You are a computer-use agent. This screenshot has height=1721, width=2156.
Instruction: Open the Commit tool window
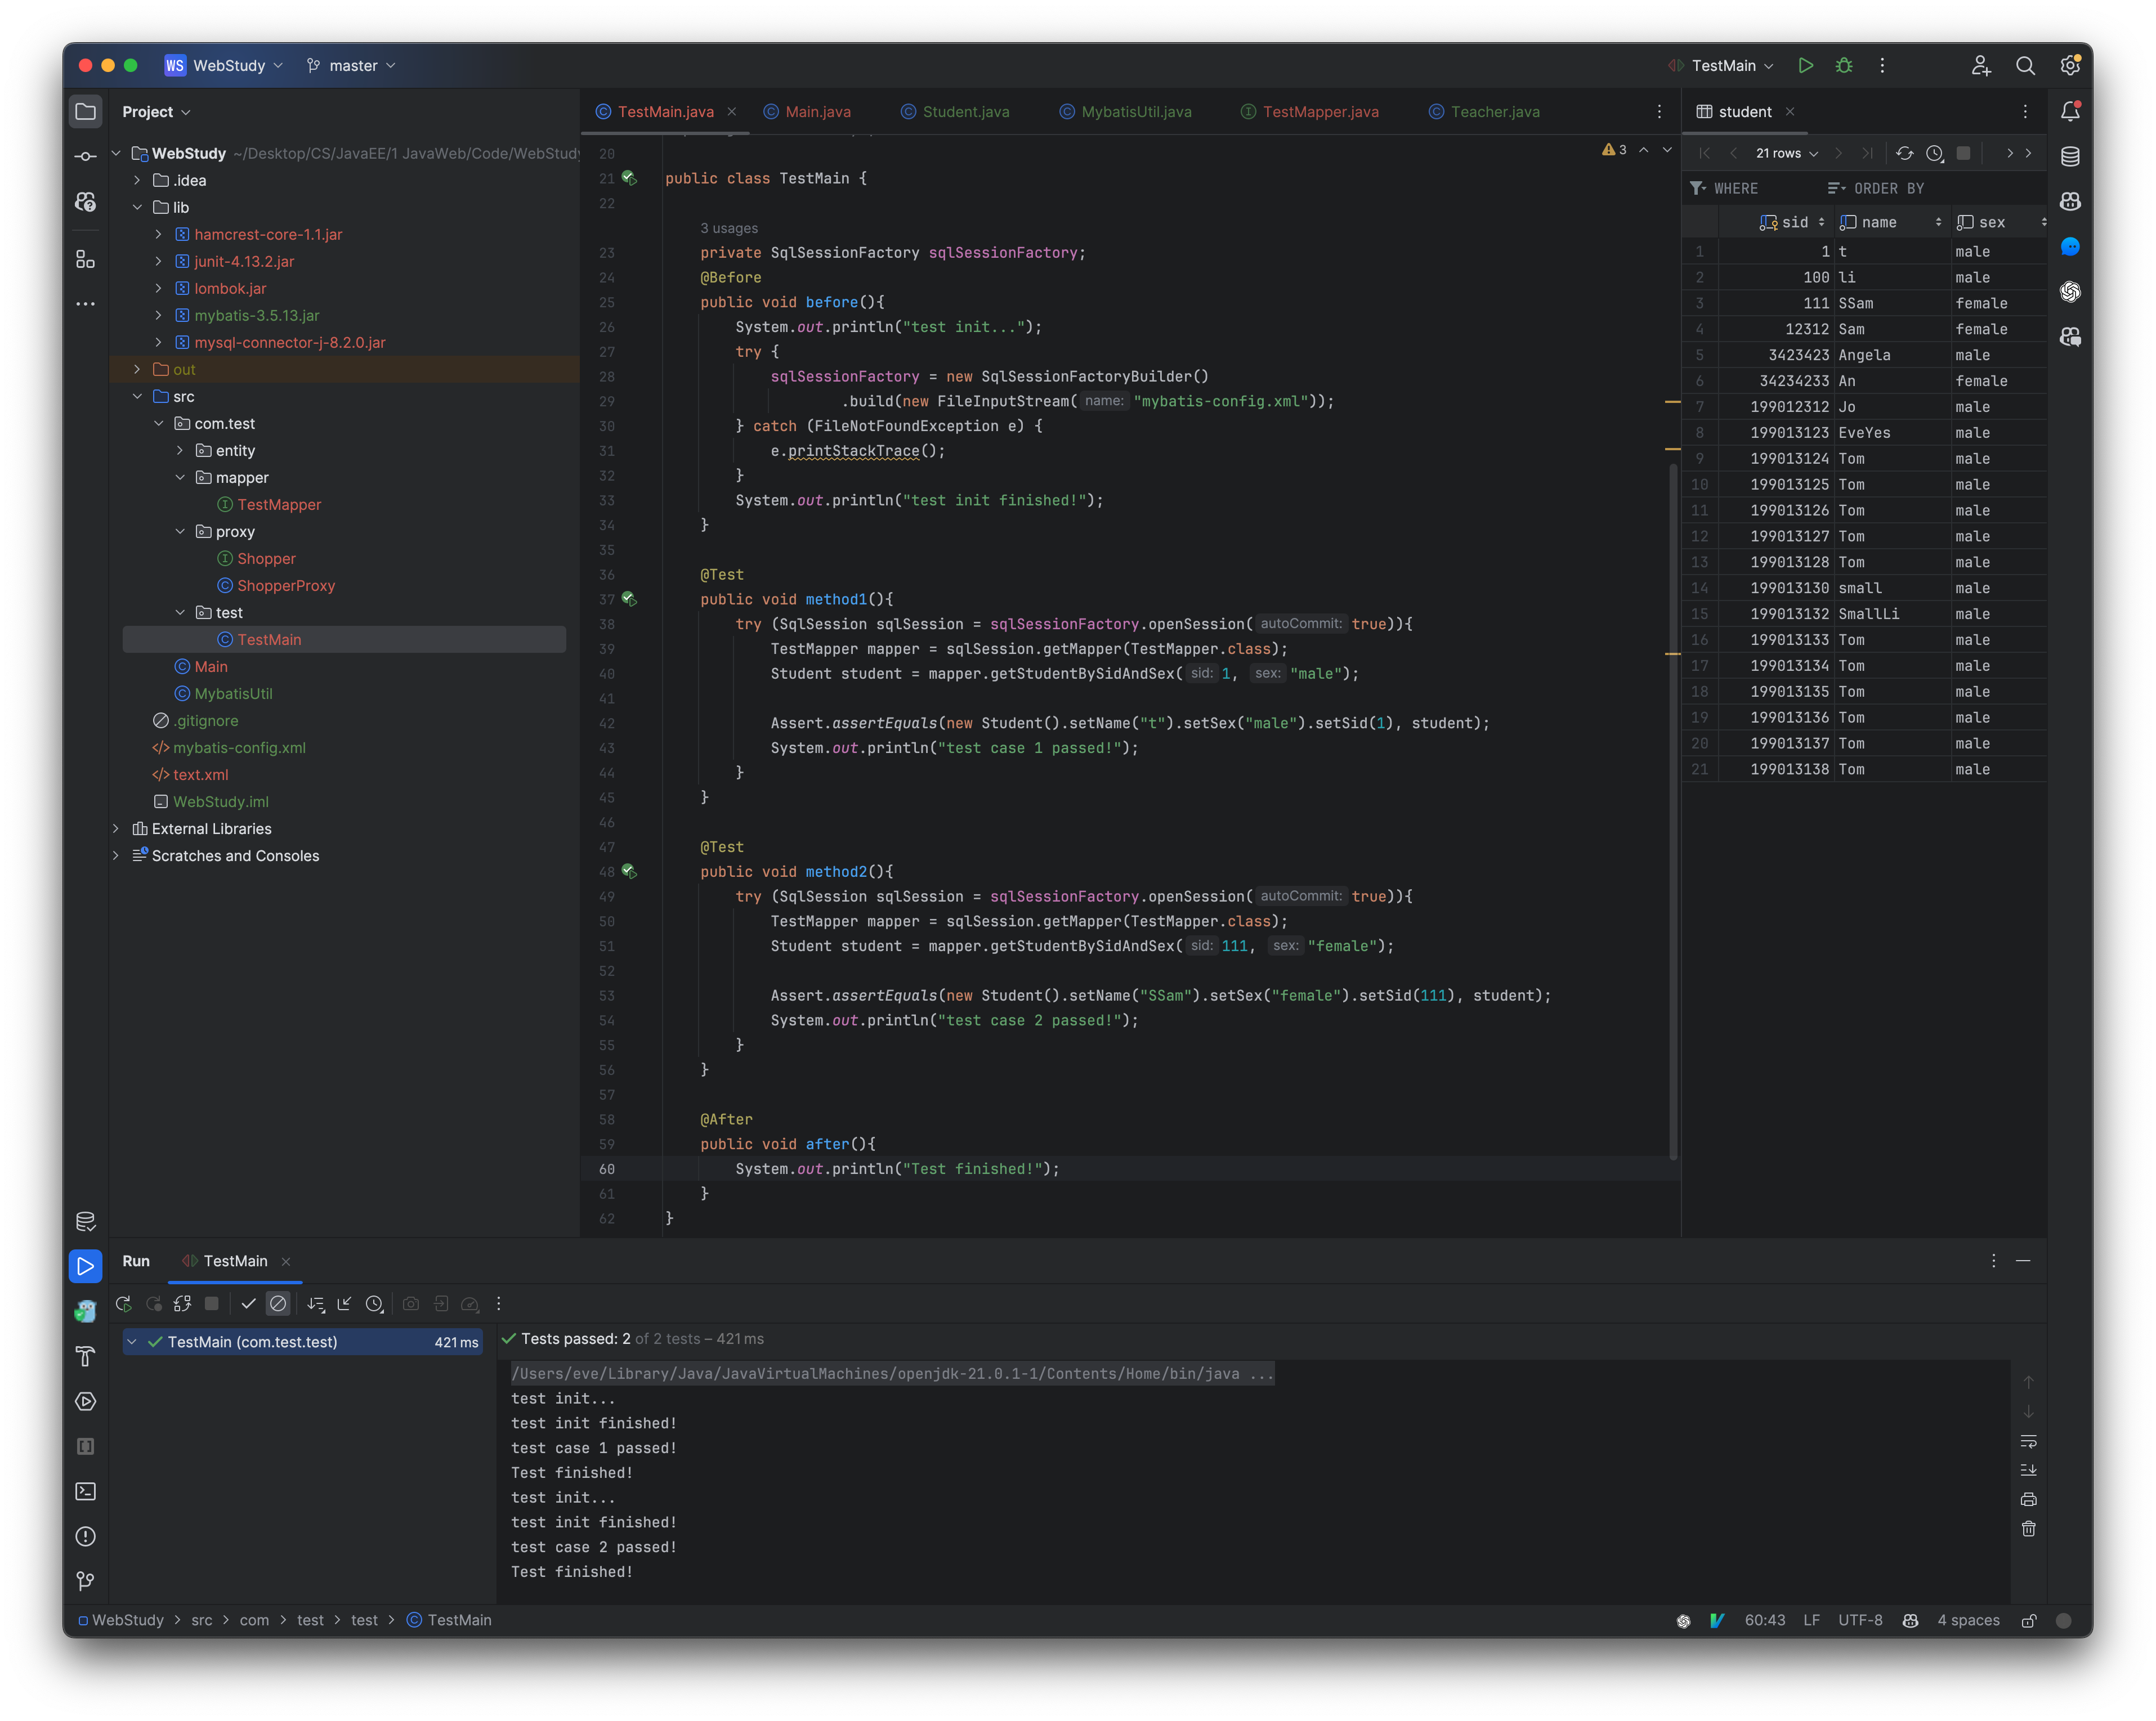pos(86,157)
